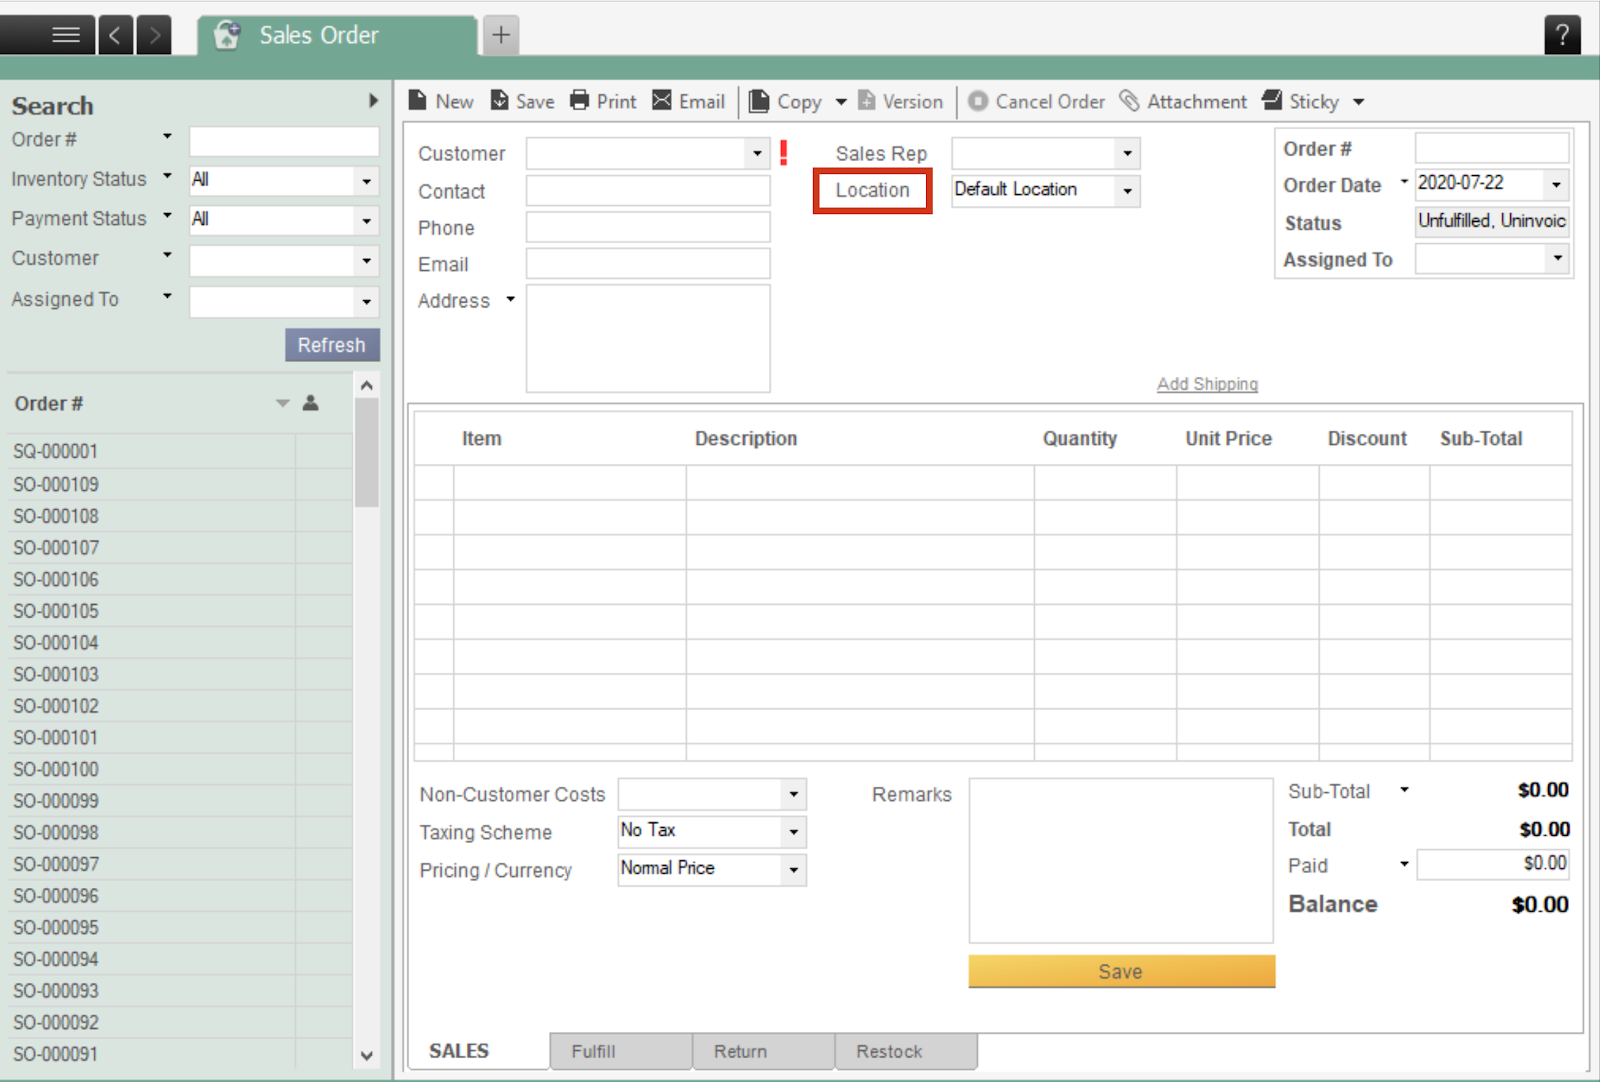Click the Remarks text area
The height and width of the screenshot is (1082, 1600).
[1121, 860]
